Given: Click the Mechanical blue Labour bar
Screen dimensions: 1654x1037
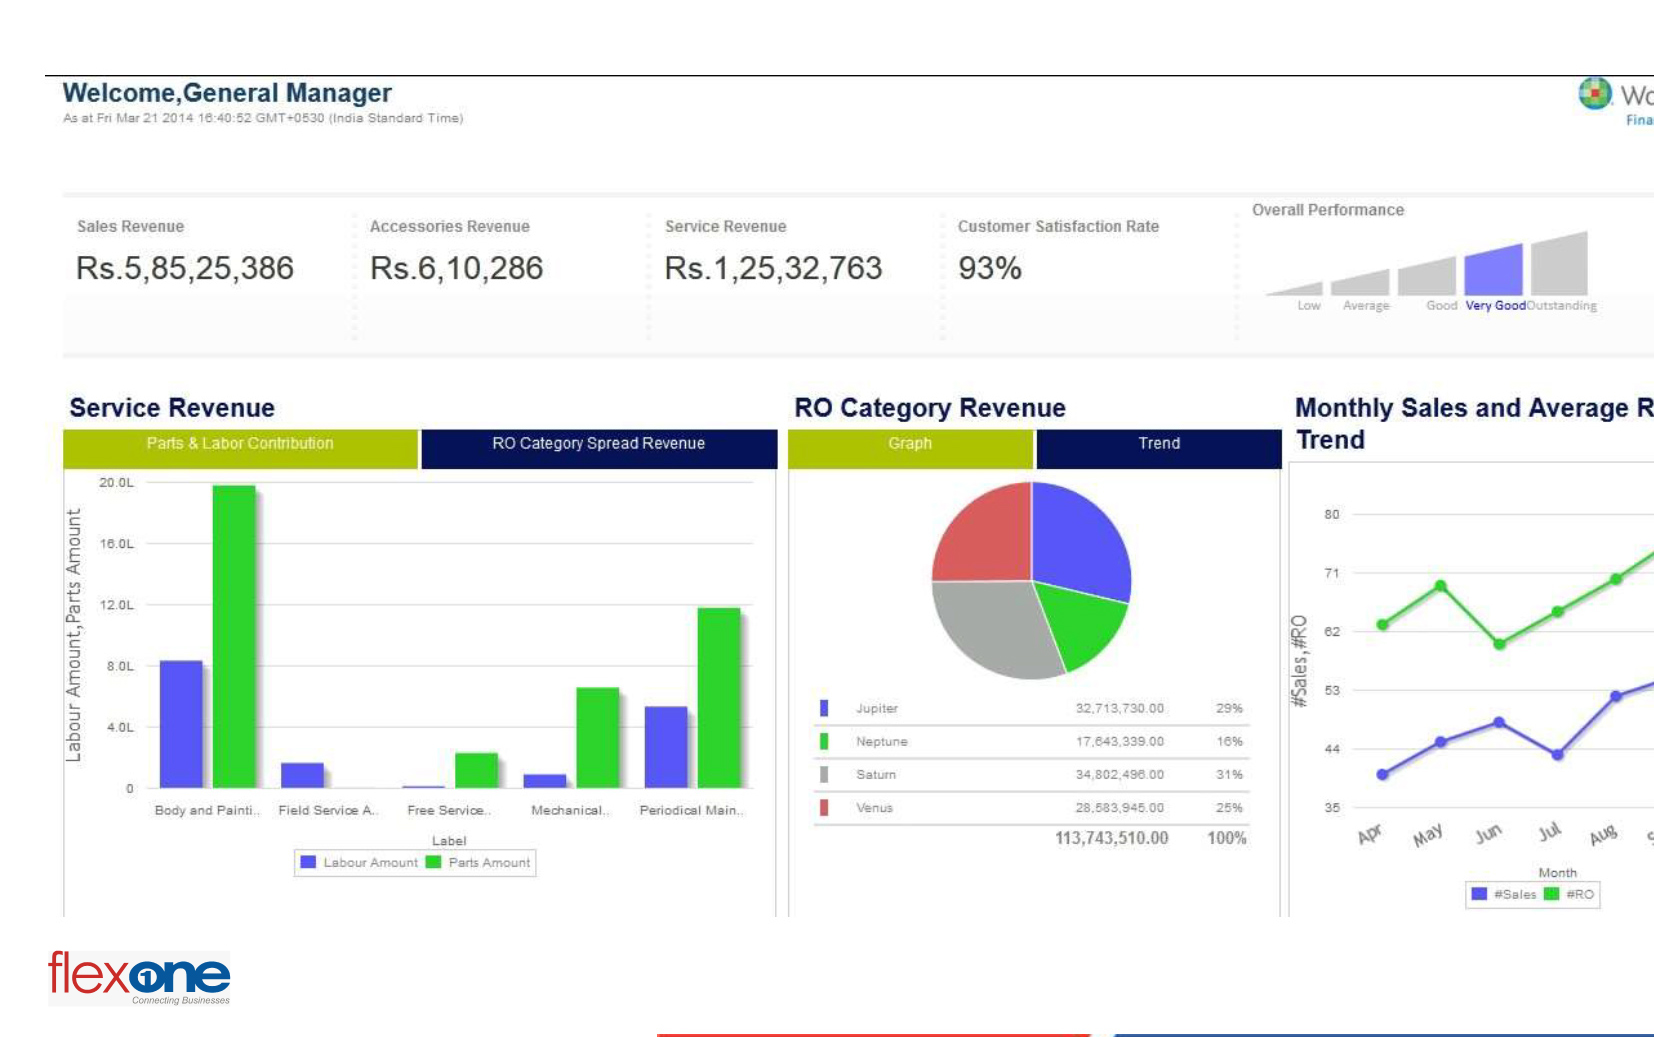Looking at the screenshot, I should tap(545, 781).
